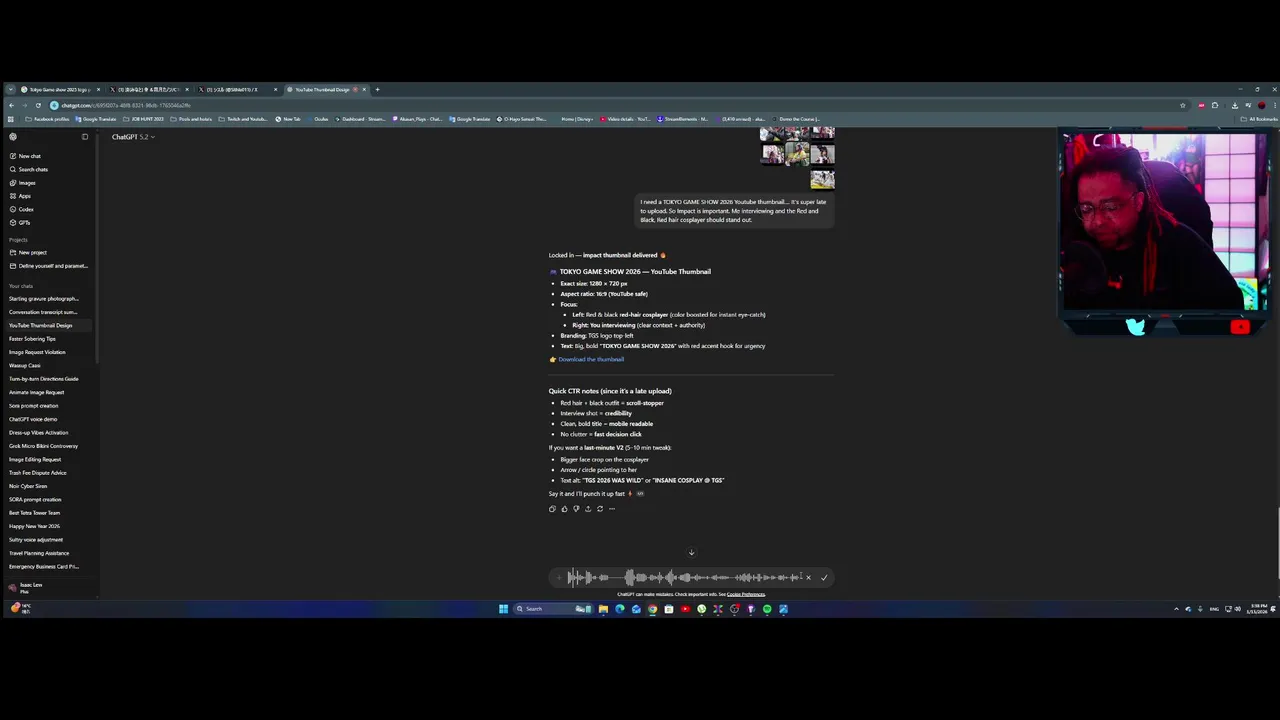Open a new browser tab with plus
This screenshot has height=720, width=1280.
pos(377,90)
